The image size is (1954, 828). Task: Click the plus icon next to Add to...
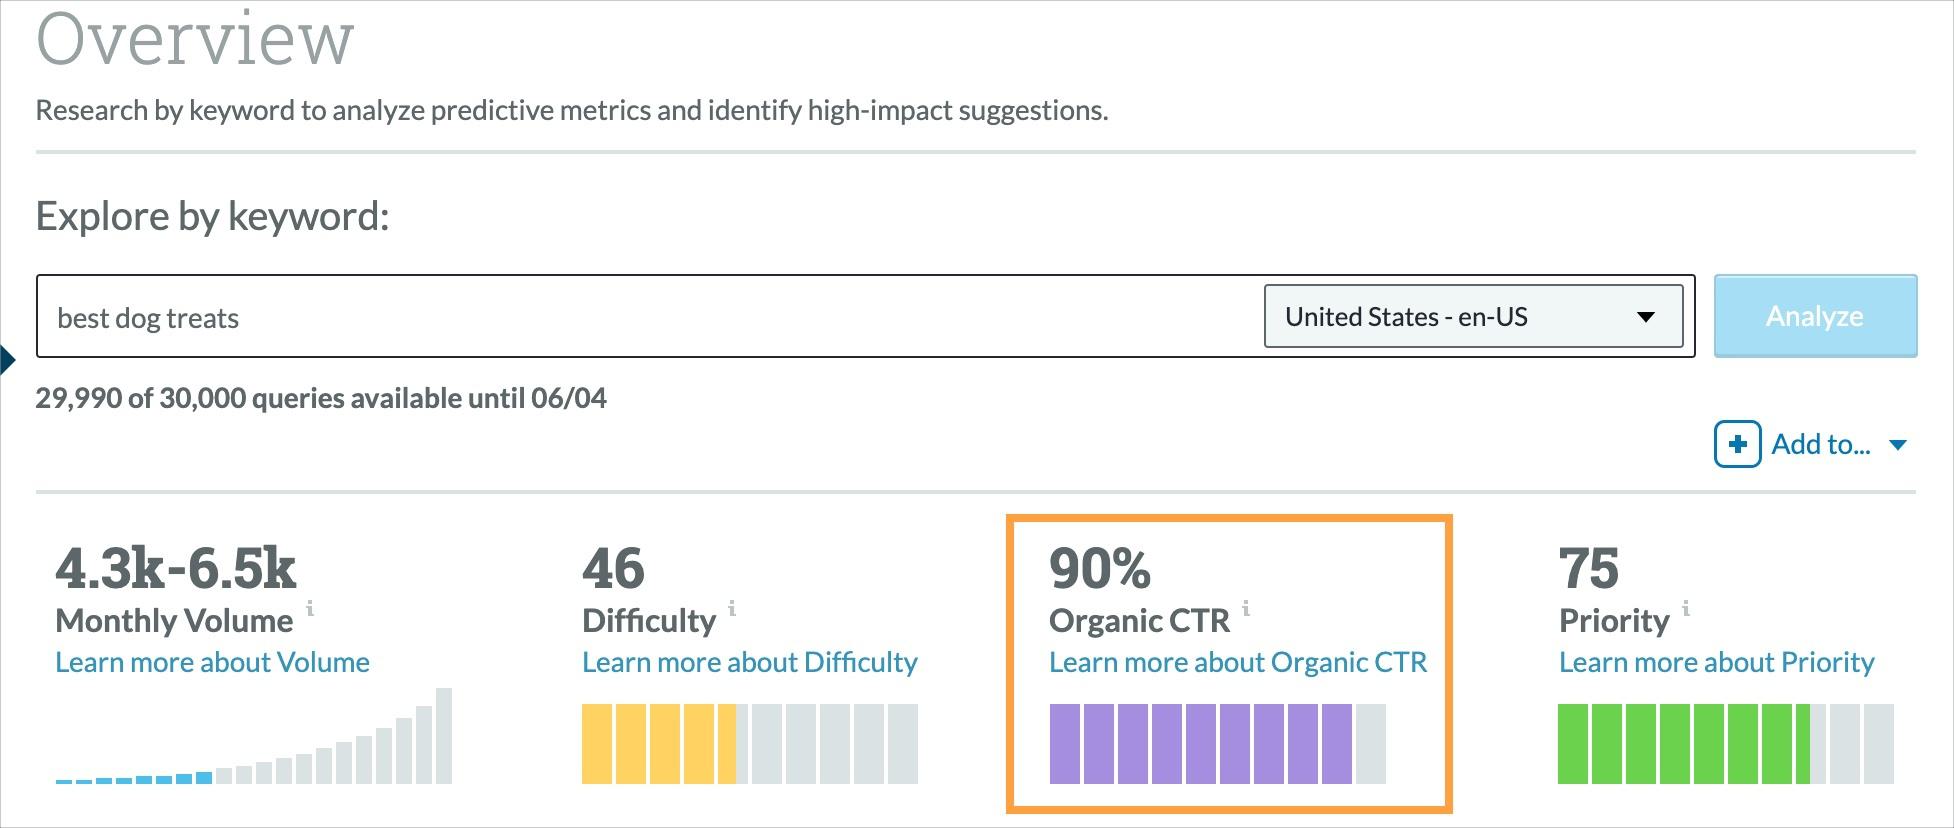pos(1738,443)
